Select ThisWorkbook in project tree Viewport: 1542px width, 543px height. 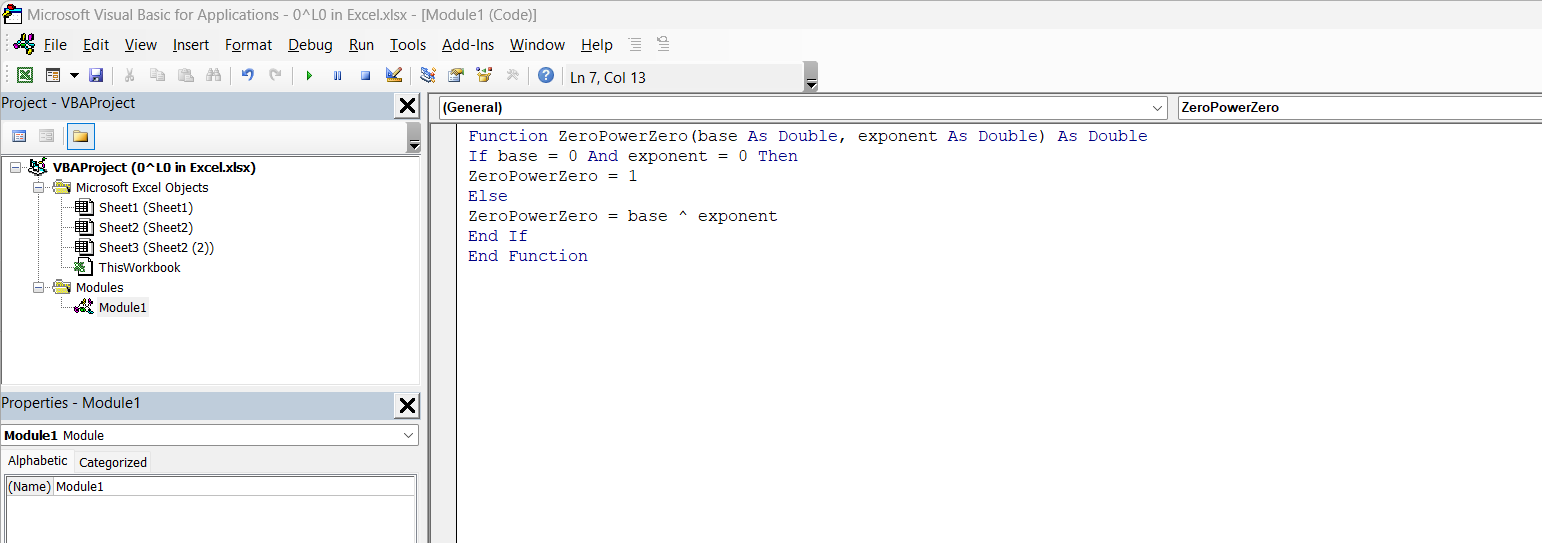pos(139,268)
